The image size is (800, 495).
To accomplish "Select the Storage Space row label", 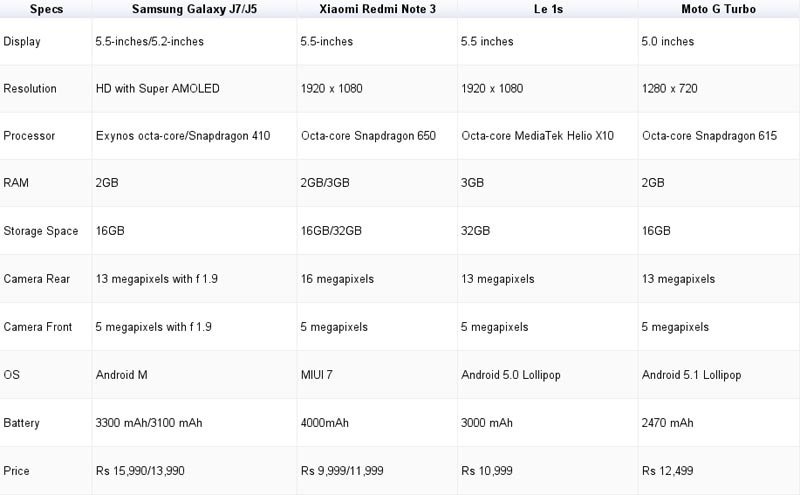I will click(41, 231).
